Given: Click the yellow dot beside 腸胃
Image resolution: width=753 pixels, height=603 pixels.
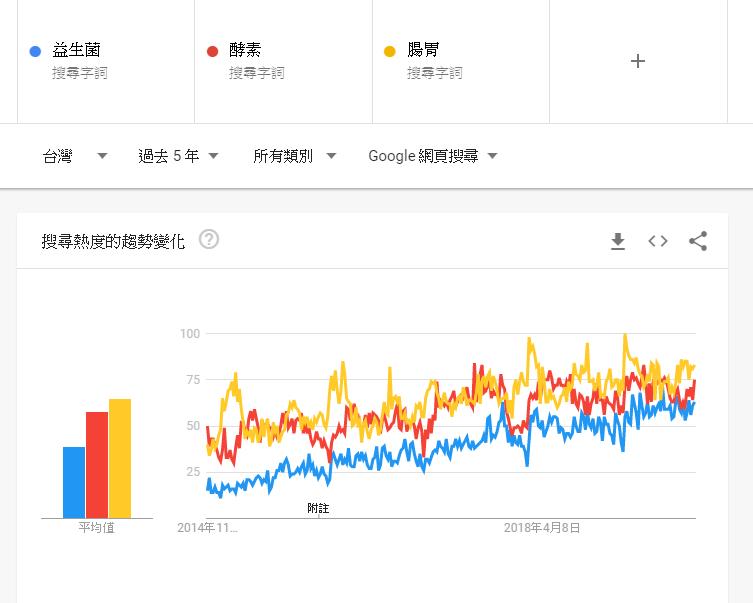Looking at the screenshot, I should pyautogui.click(x=390, y=51).
